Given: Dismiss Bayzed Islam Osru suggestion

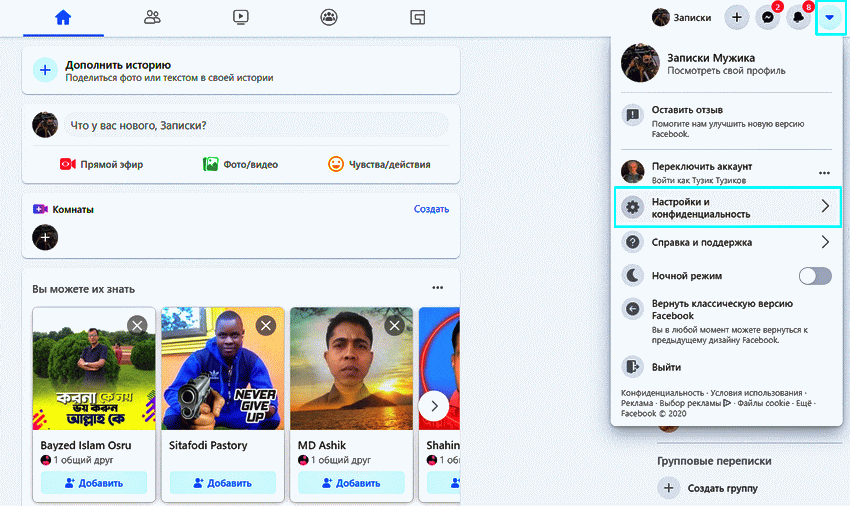Looking at the screenshot, I should point(137,325).
